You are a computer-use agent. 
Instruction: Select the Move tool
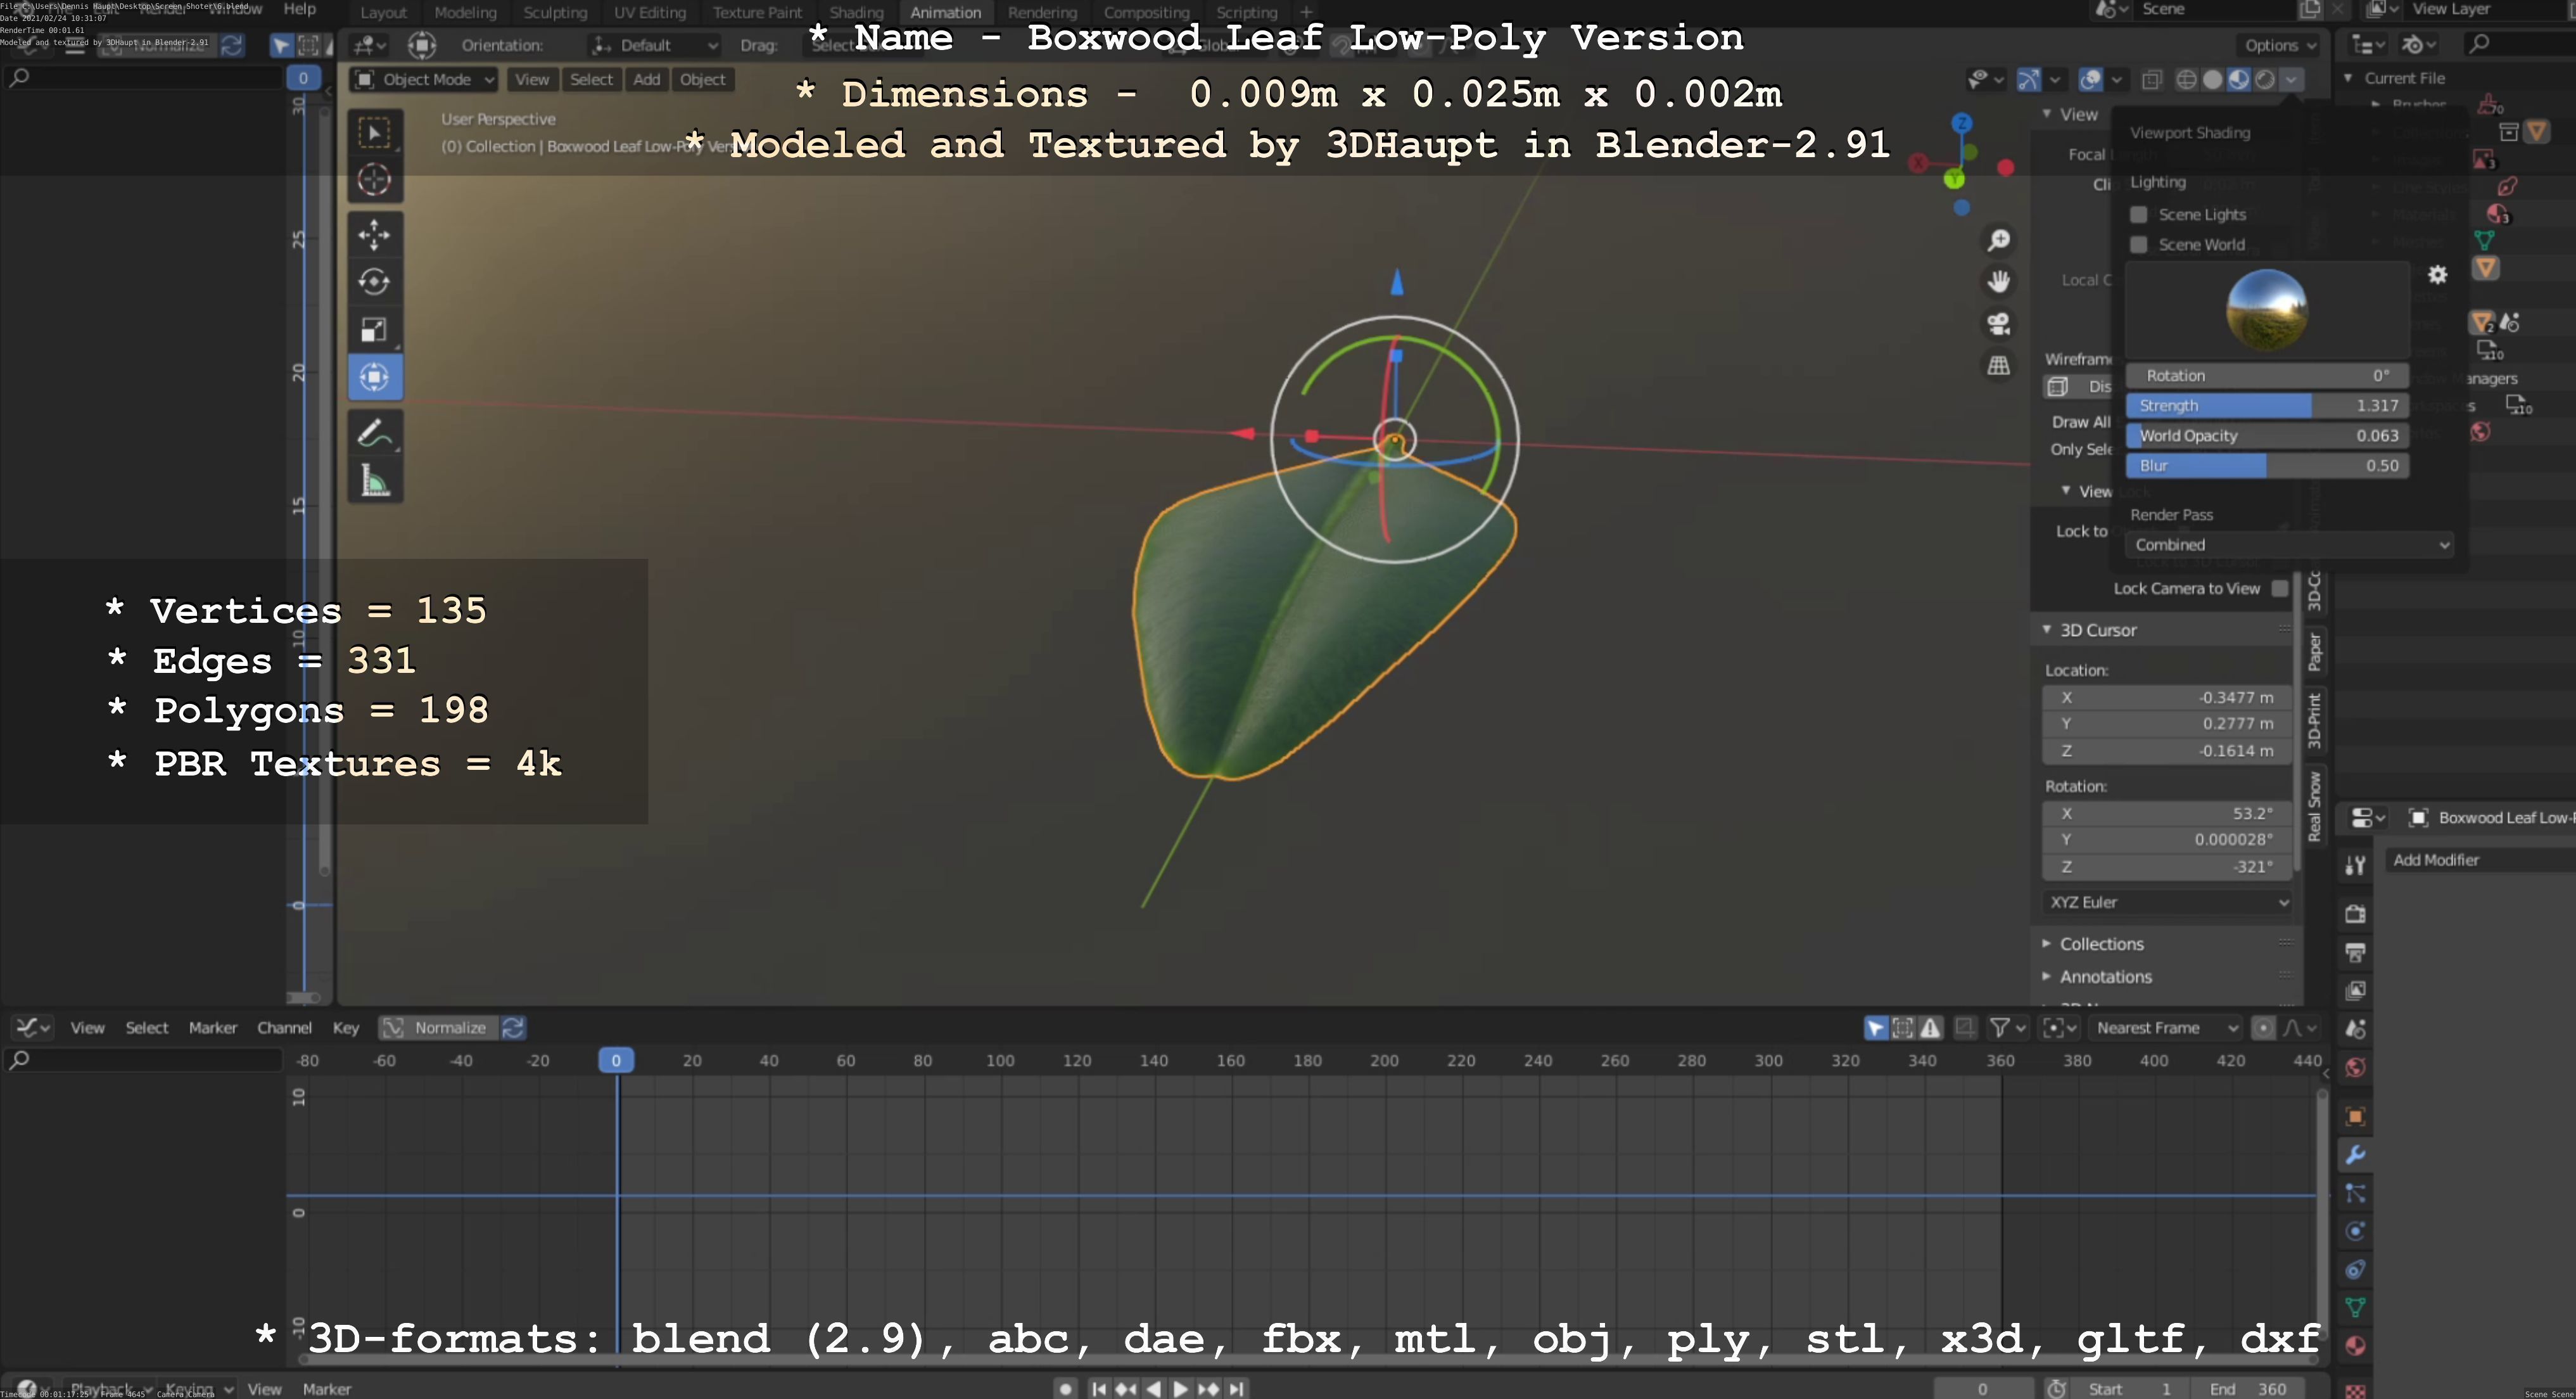pos(375,235)
